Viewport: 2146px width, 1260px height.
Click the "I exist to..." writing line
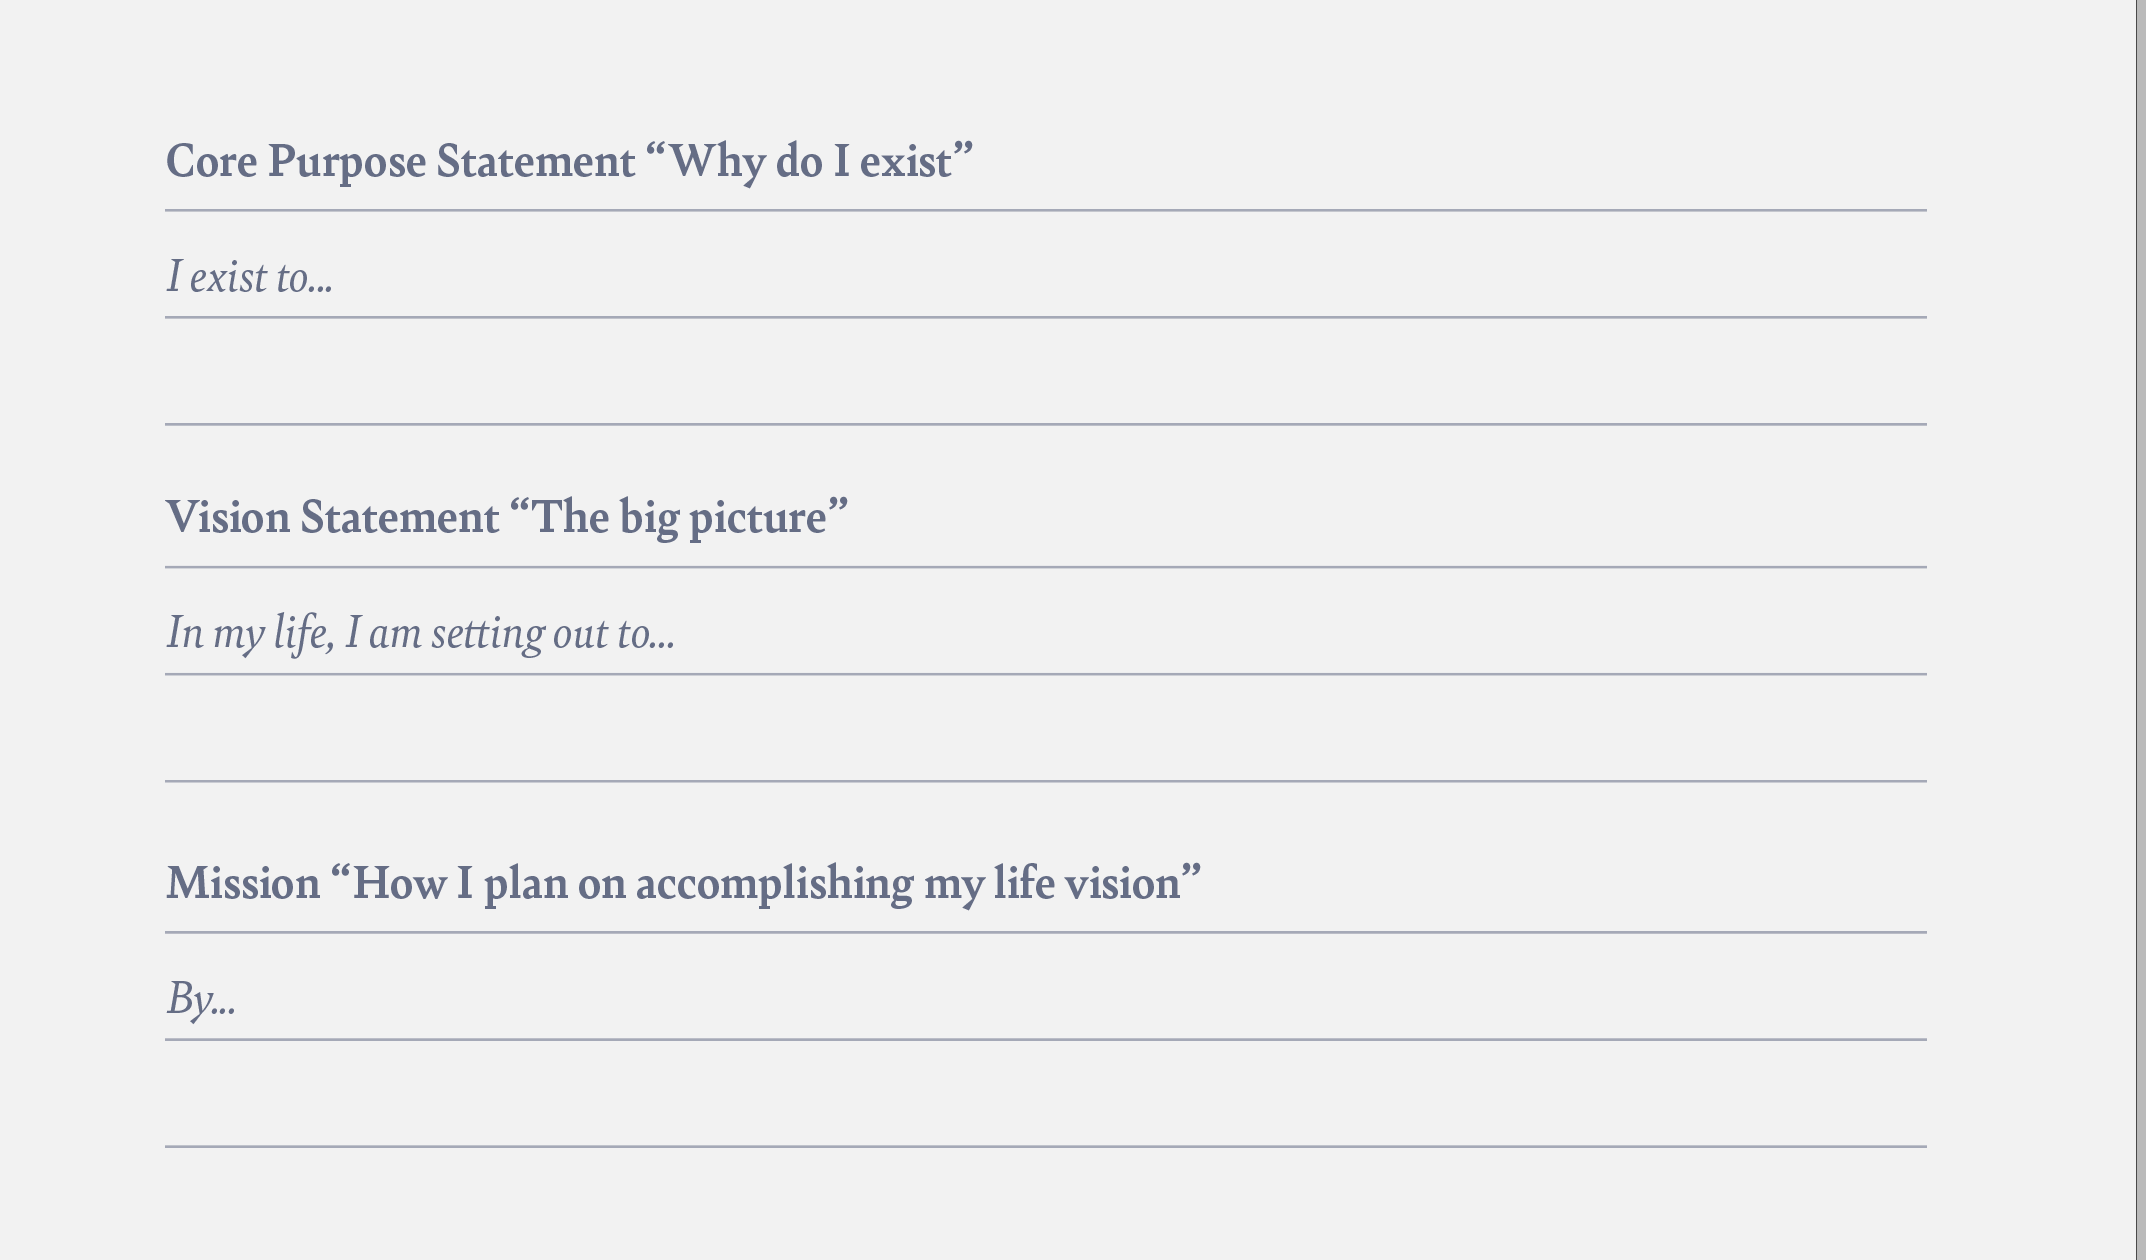1045,265
